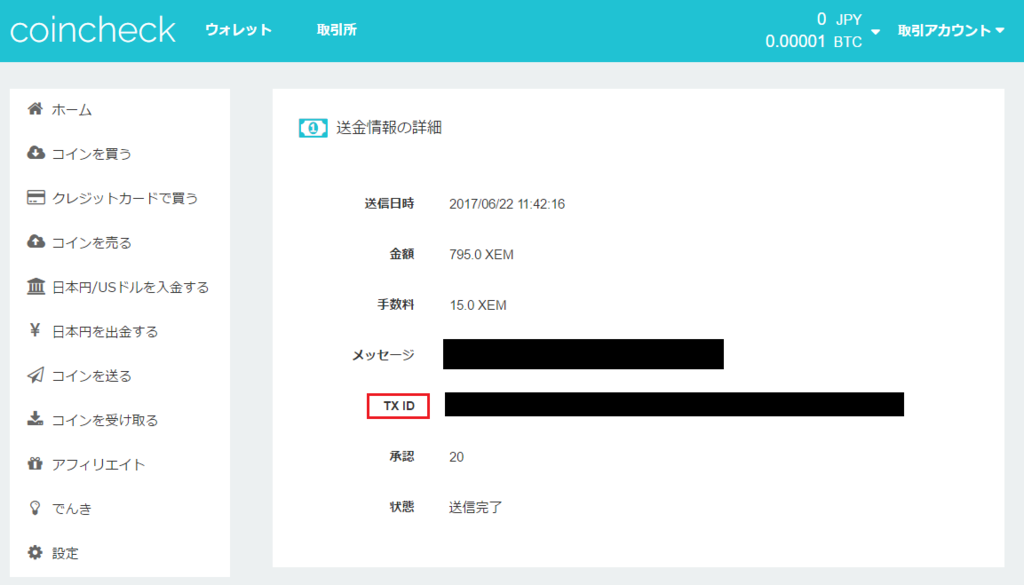This screenshot has height=585, width=1024.
Task: Expand the JPY/BTC balance dropdown arrow
Action: click(x=876, y=32)
